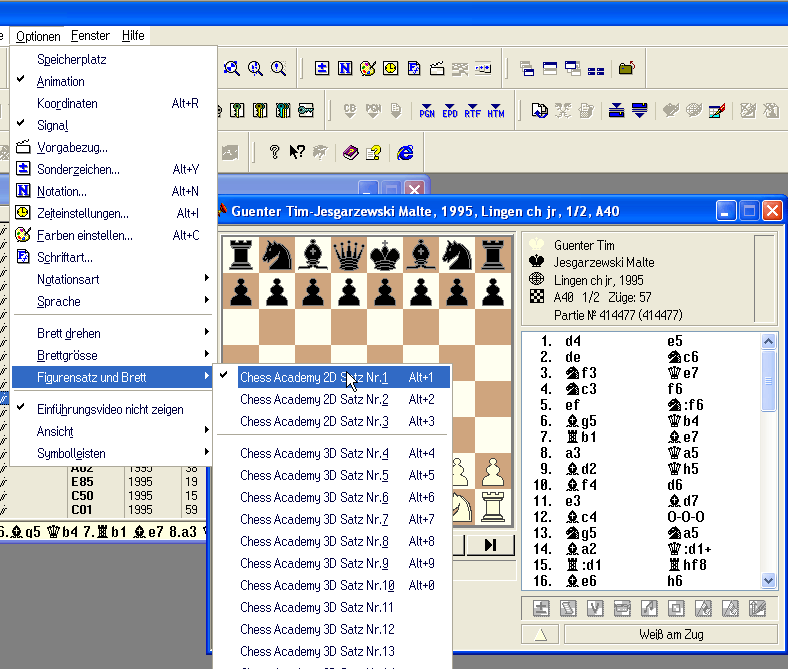Toggle the Signal menu option
Viewport: 788px width, 669px height.
(x=114, y=125)
